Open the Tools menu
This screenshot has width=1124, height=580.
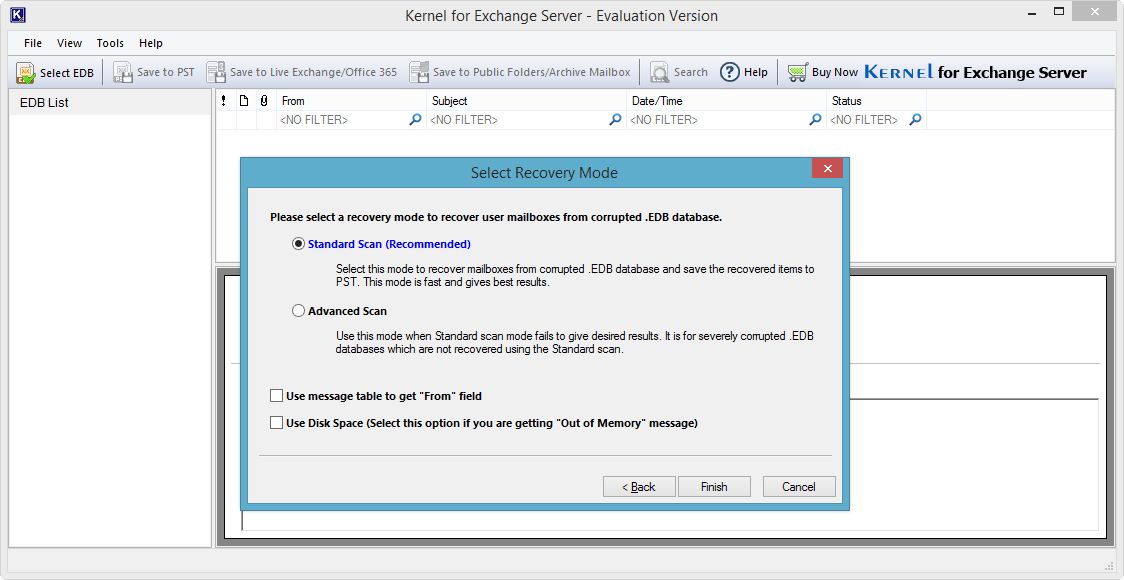click(110, 43)
